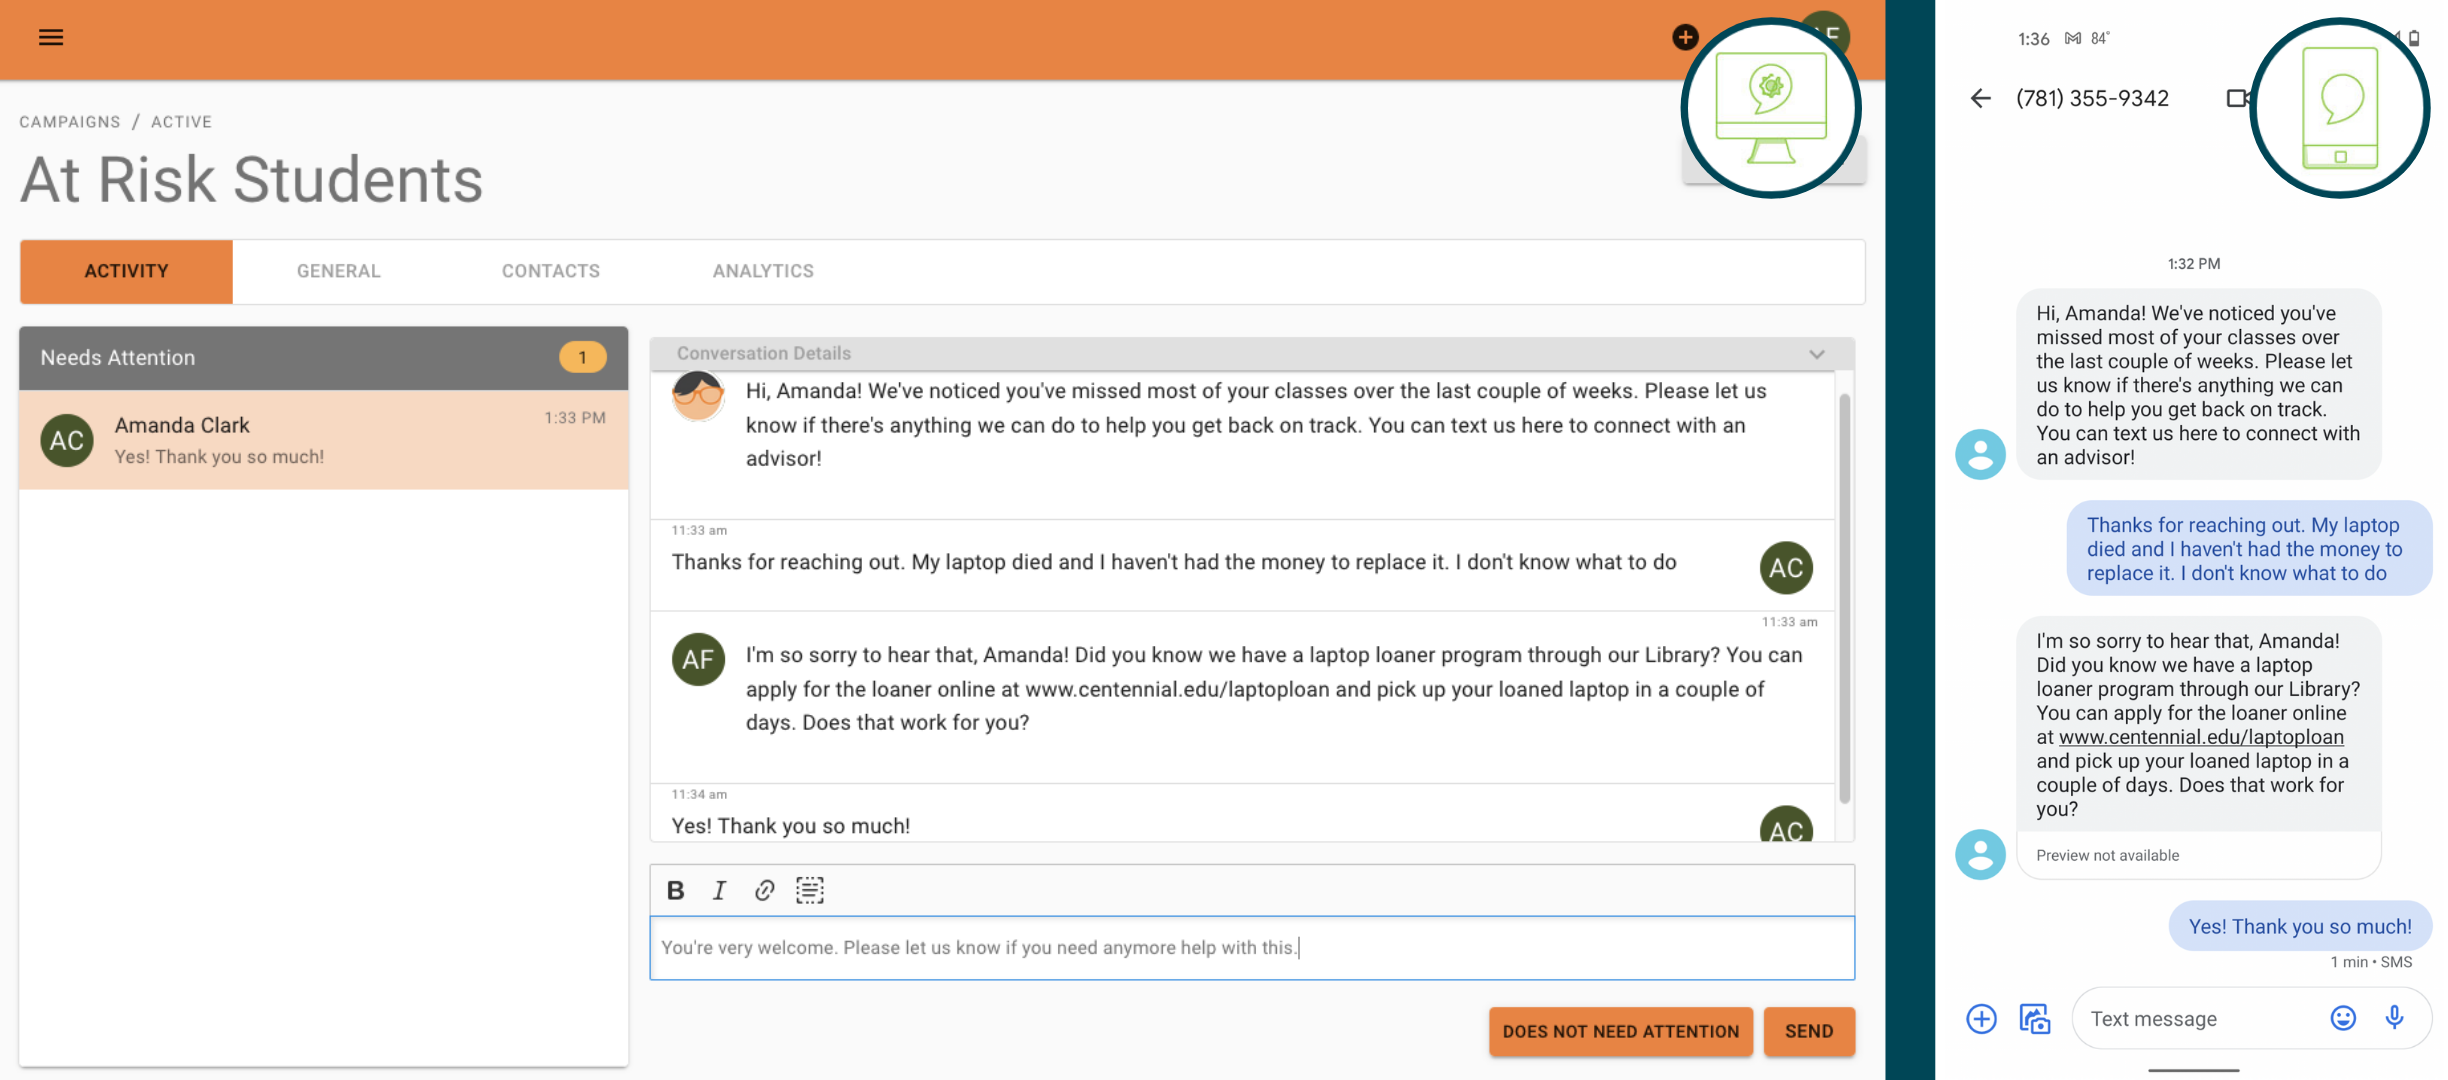The height and width of the screenshot is (1080, 2448).
Task: Open the photo gallery picker in Messages
Action: (2034, 1018)
